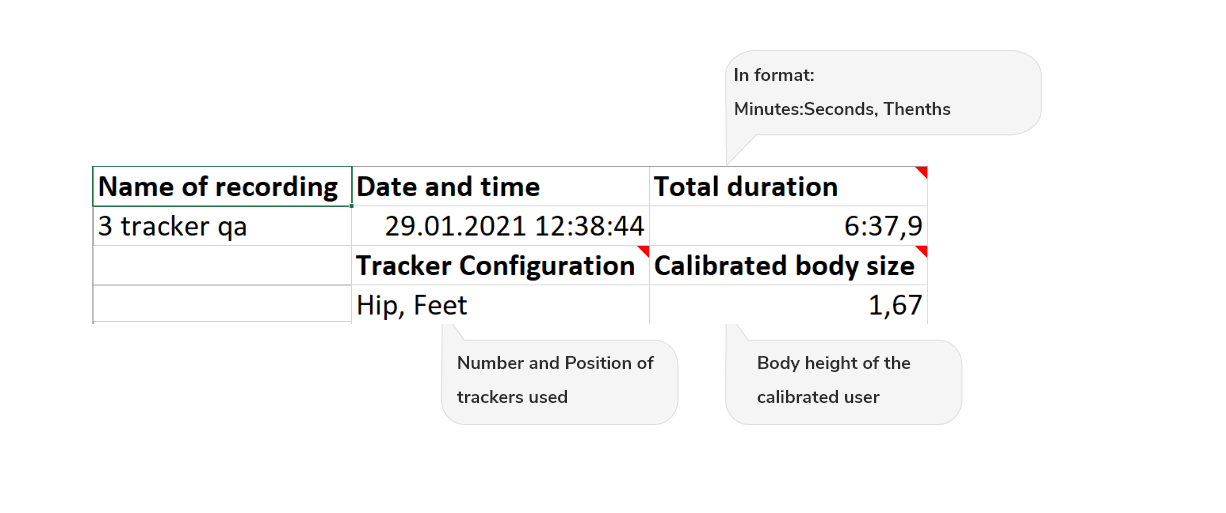Click the 'Number and Position of trackers used' comment
1226x513 pixels.
click(556, 380)
